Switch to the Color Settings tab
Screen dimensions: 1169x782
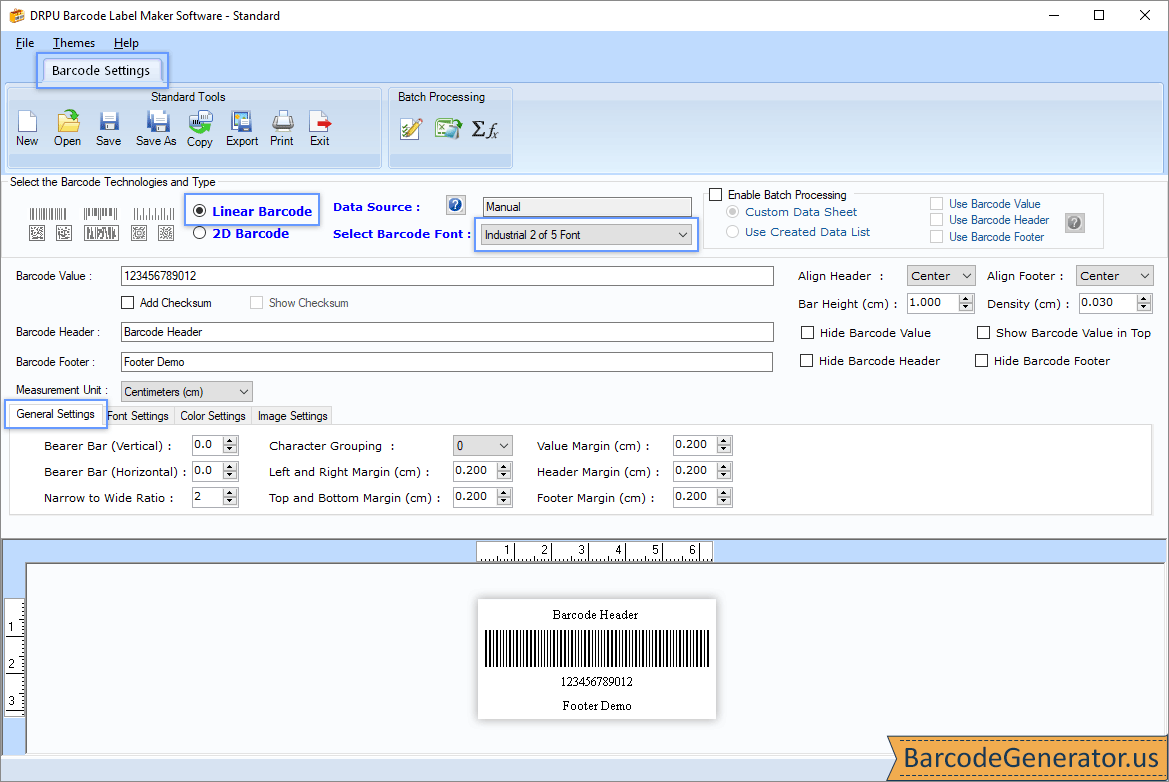pyautogui.click(x=212, y=416)
